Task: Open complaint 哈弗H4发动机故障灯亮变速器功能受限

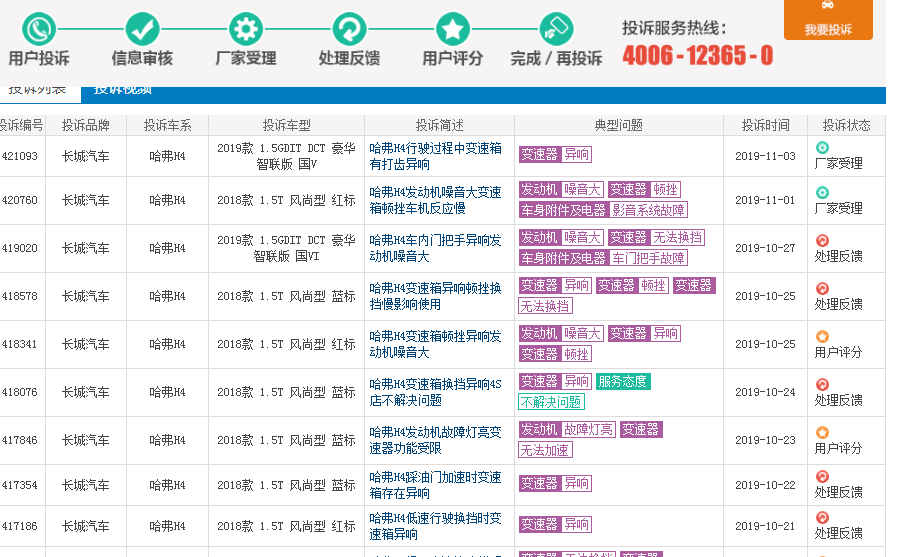Action: 435,440
